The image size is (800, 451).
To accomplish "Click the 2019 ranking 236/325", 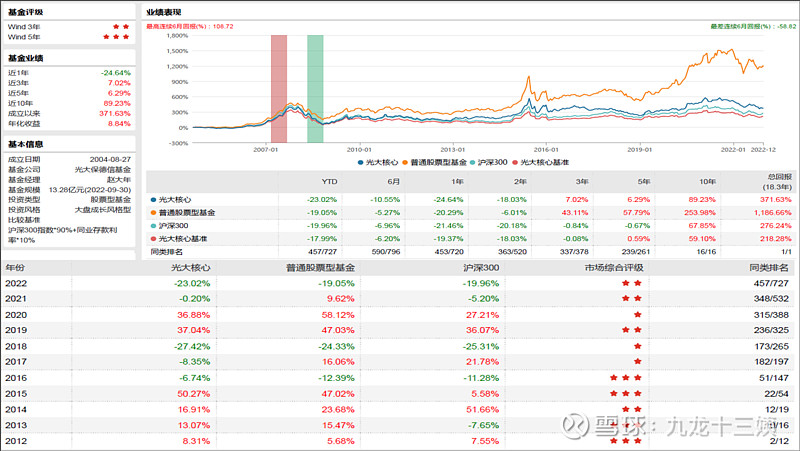I will coord(771,331).
